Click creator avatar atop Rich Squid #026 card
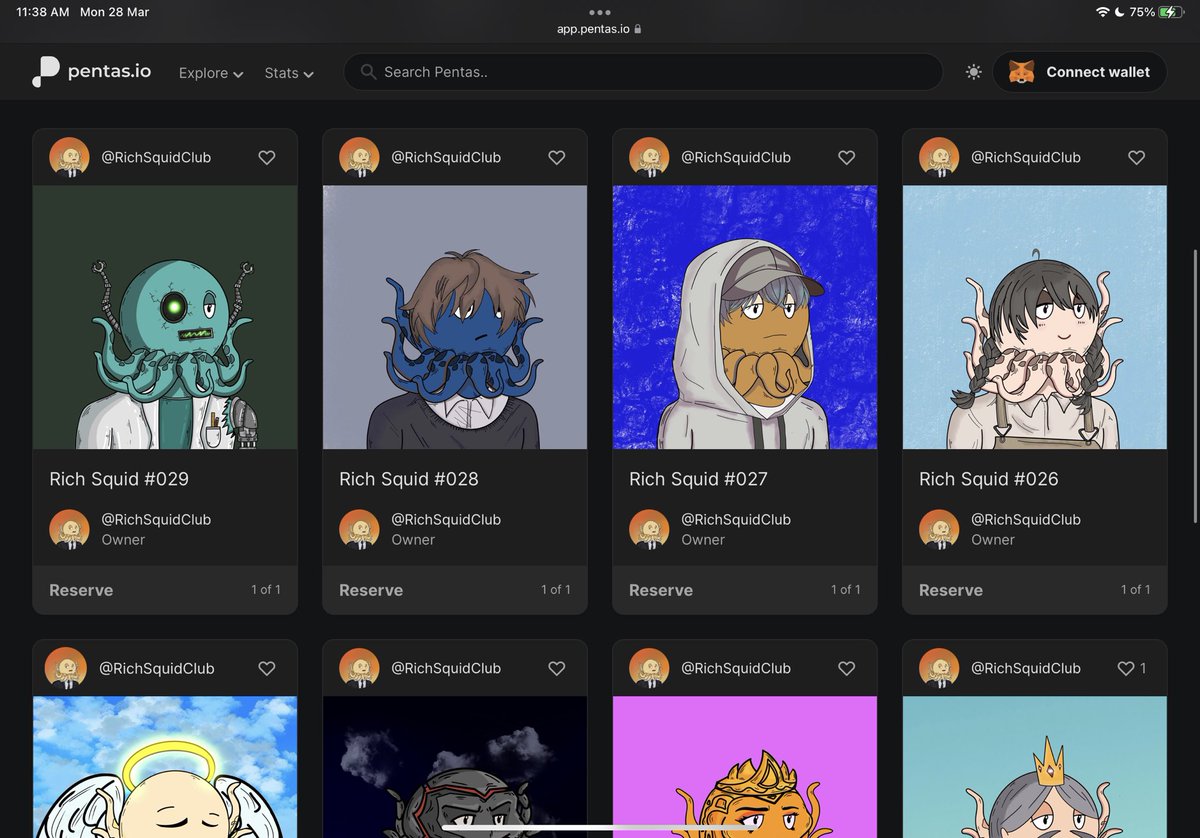Viewport: 1200px width, 838px height. click(939, 157)
